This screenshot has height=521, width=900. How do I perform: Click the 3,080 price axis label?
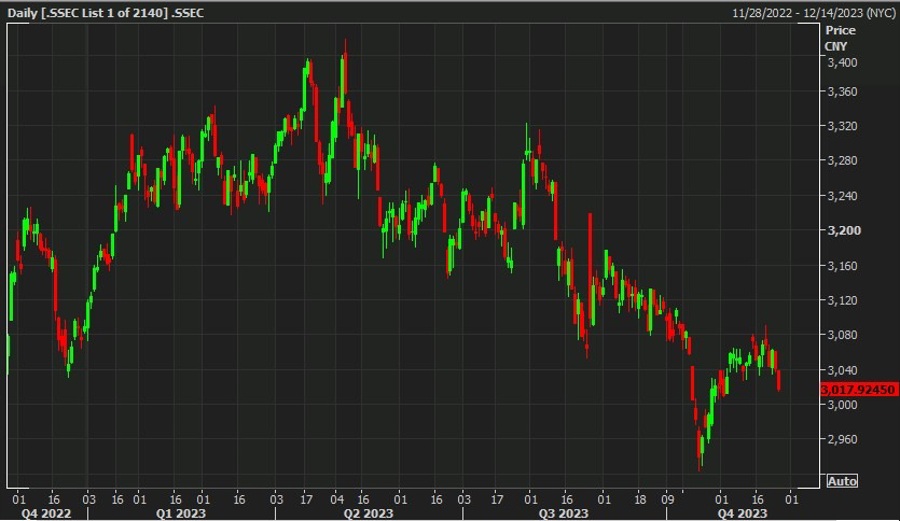842,335
